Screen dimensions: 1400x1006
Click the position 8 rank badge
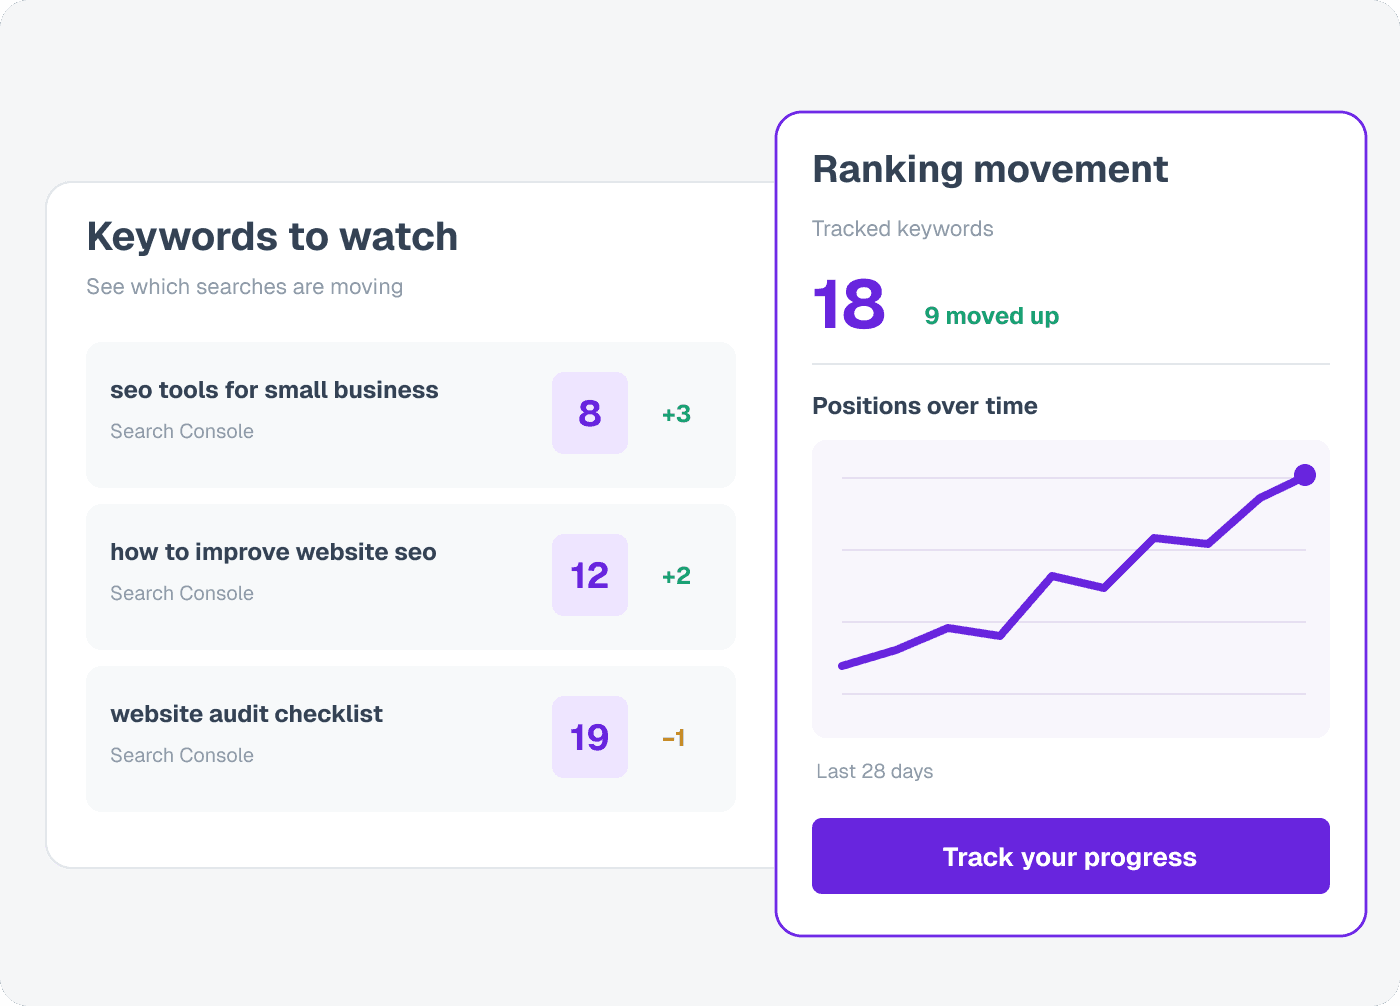click(590, 413)
